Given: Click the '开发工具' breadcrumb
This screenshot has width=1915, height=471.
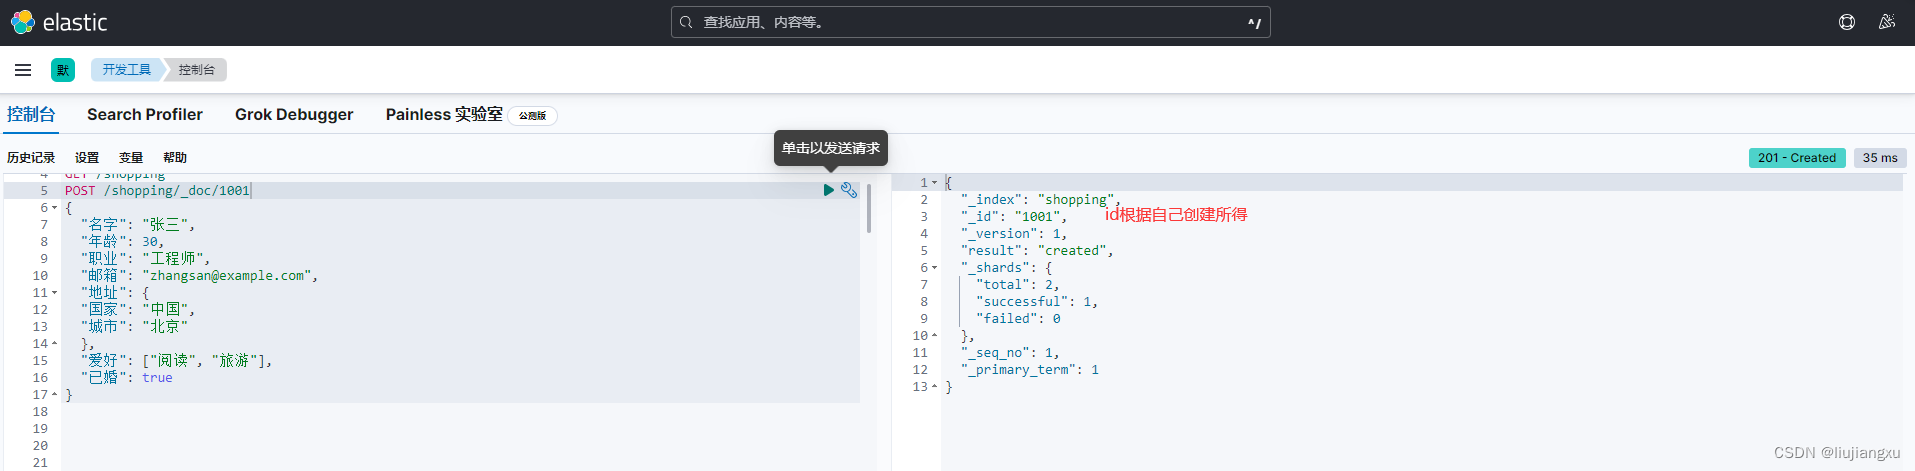Looking at the screenshot, I should coord(127,70).
